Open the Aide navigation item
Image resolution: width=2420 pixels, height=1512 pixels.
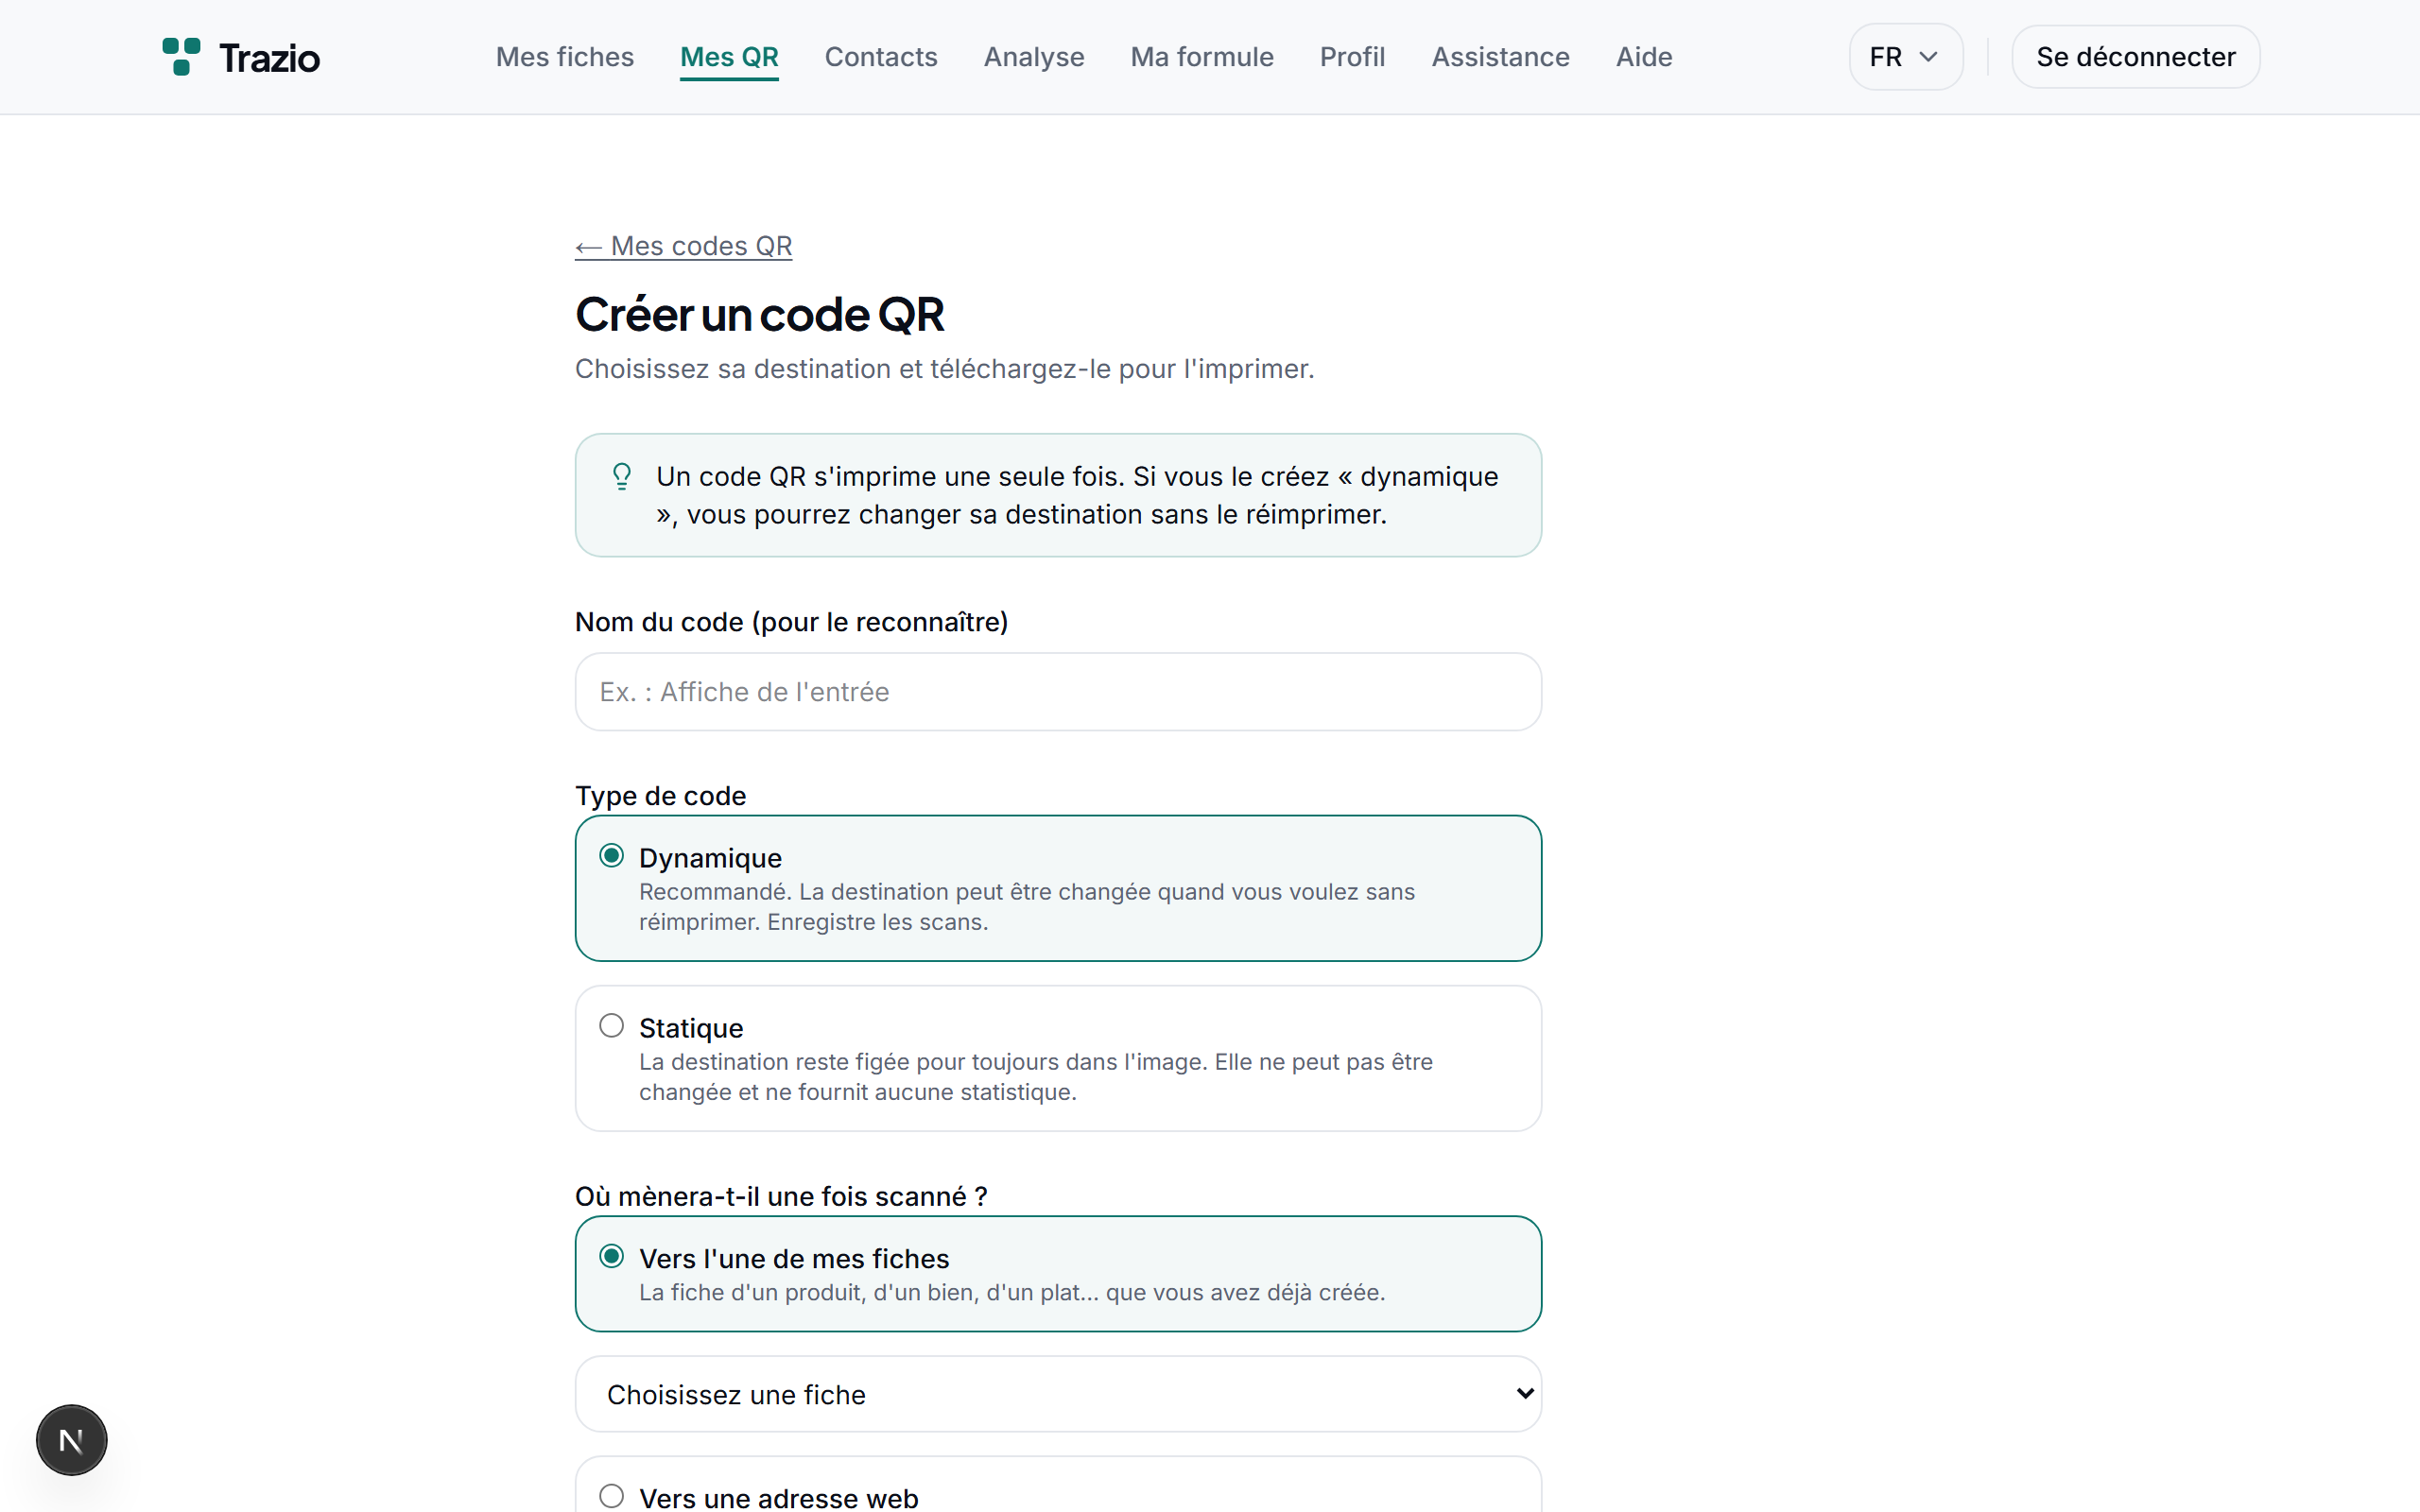(x=1644, y=57)
